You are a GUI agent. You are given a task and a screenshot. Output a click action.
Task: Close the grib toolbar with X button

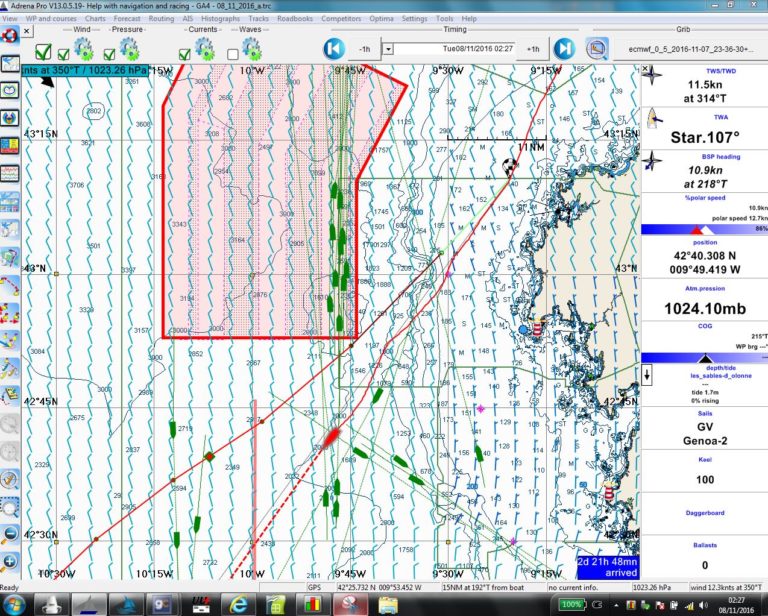pos(26,31)
